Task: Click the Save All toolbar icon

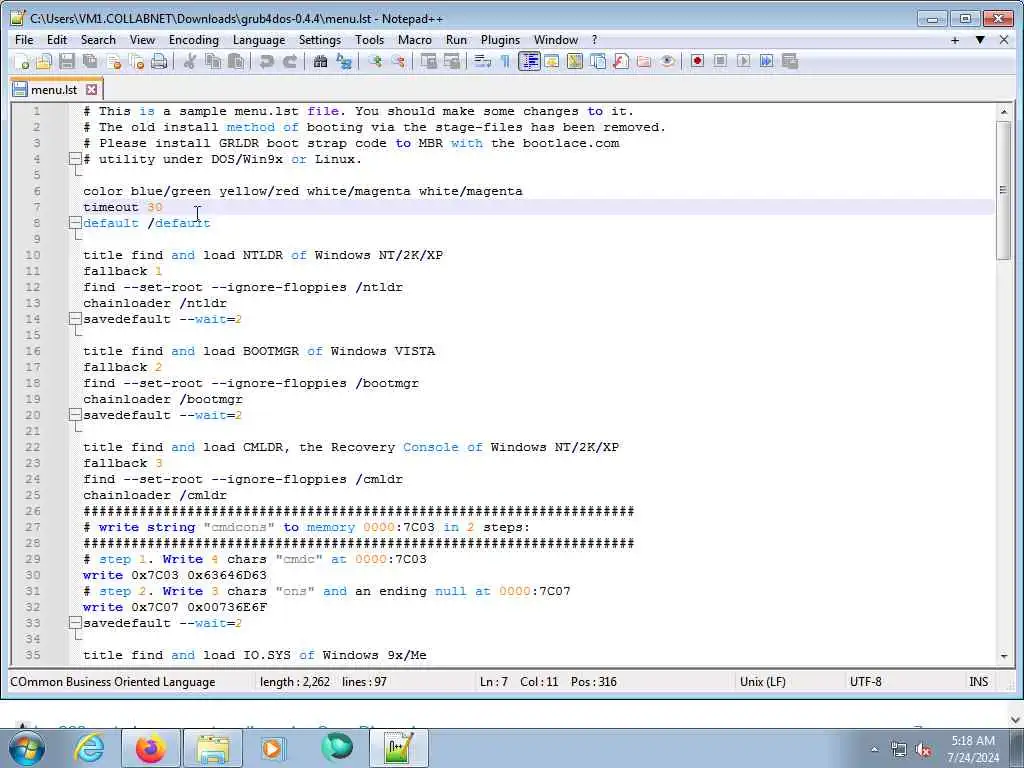Action: 90,61
